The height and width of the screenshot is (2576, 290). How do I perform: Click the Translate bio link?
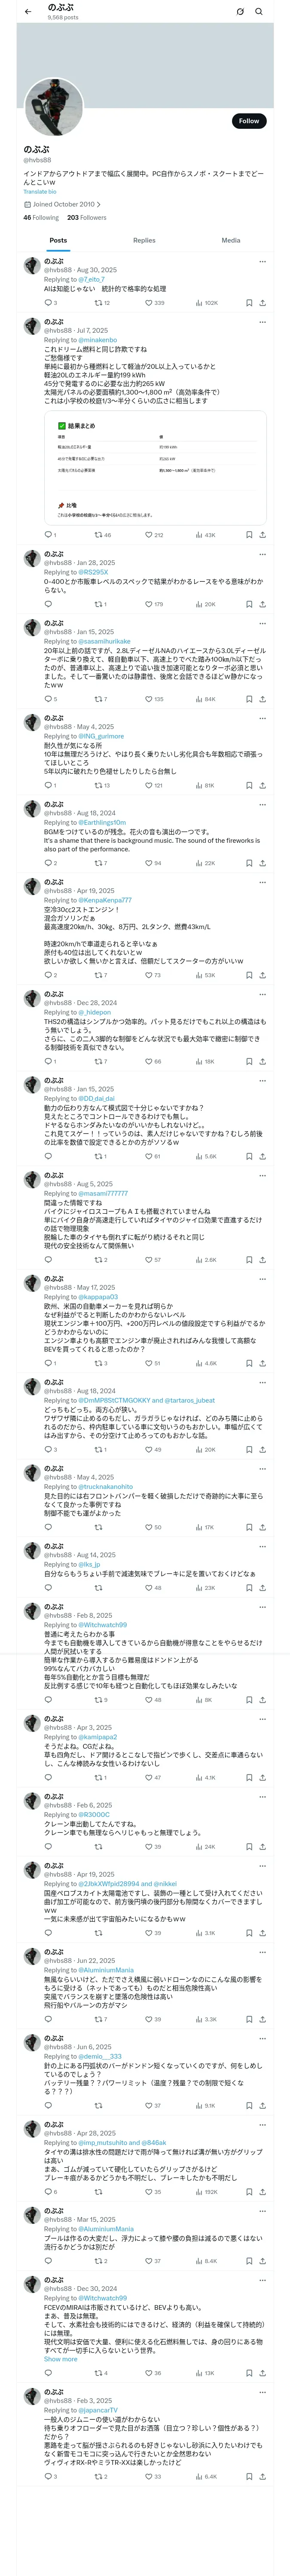coord(40,191)
